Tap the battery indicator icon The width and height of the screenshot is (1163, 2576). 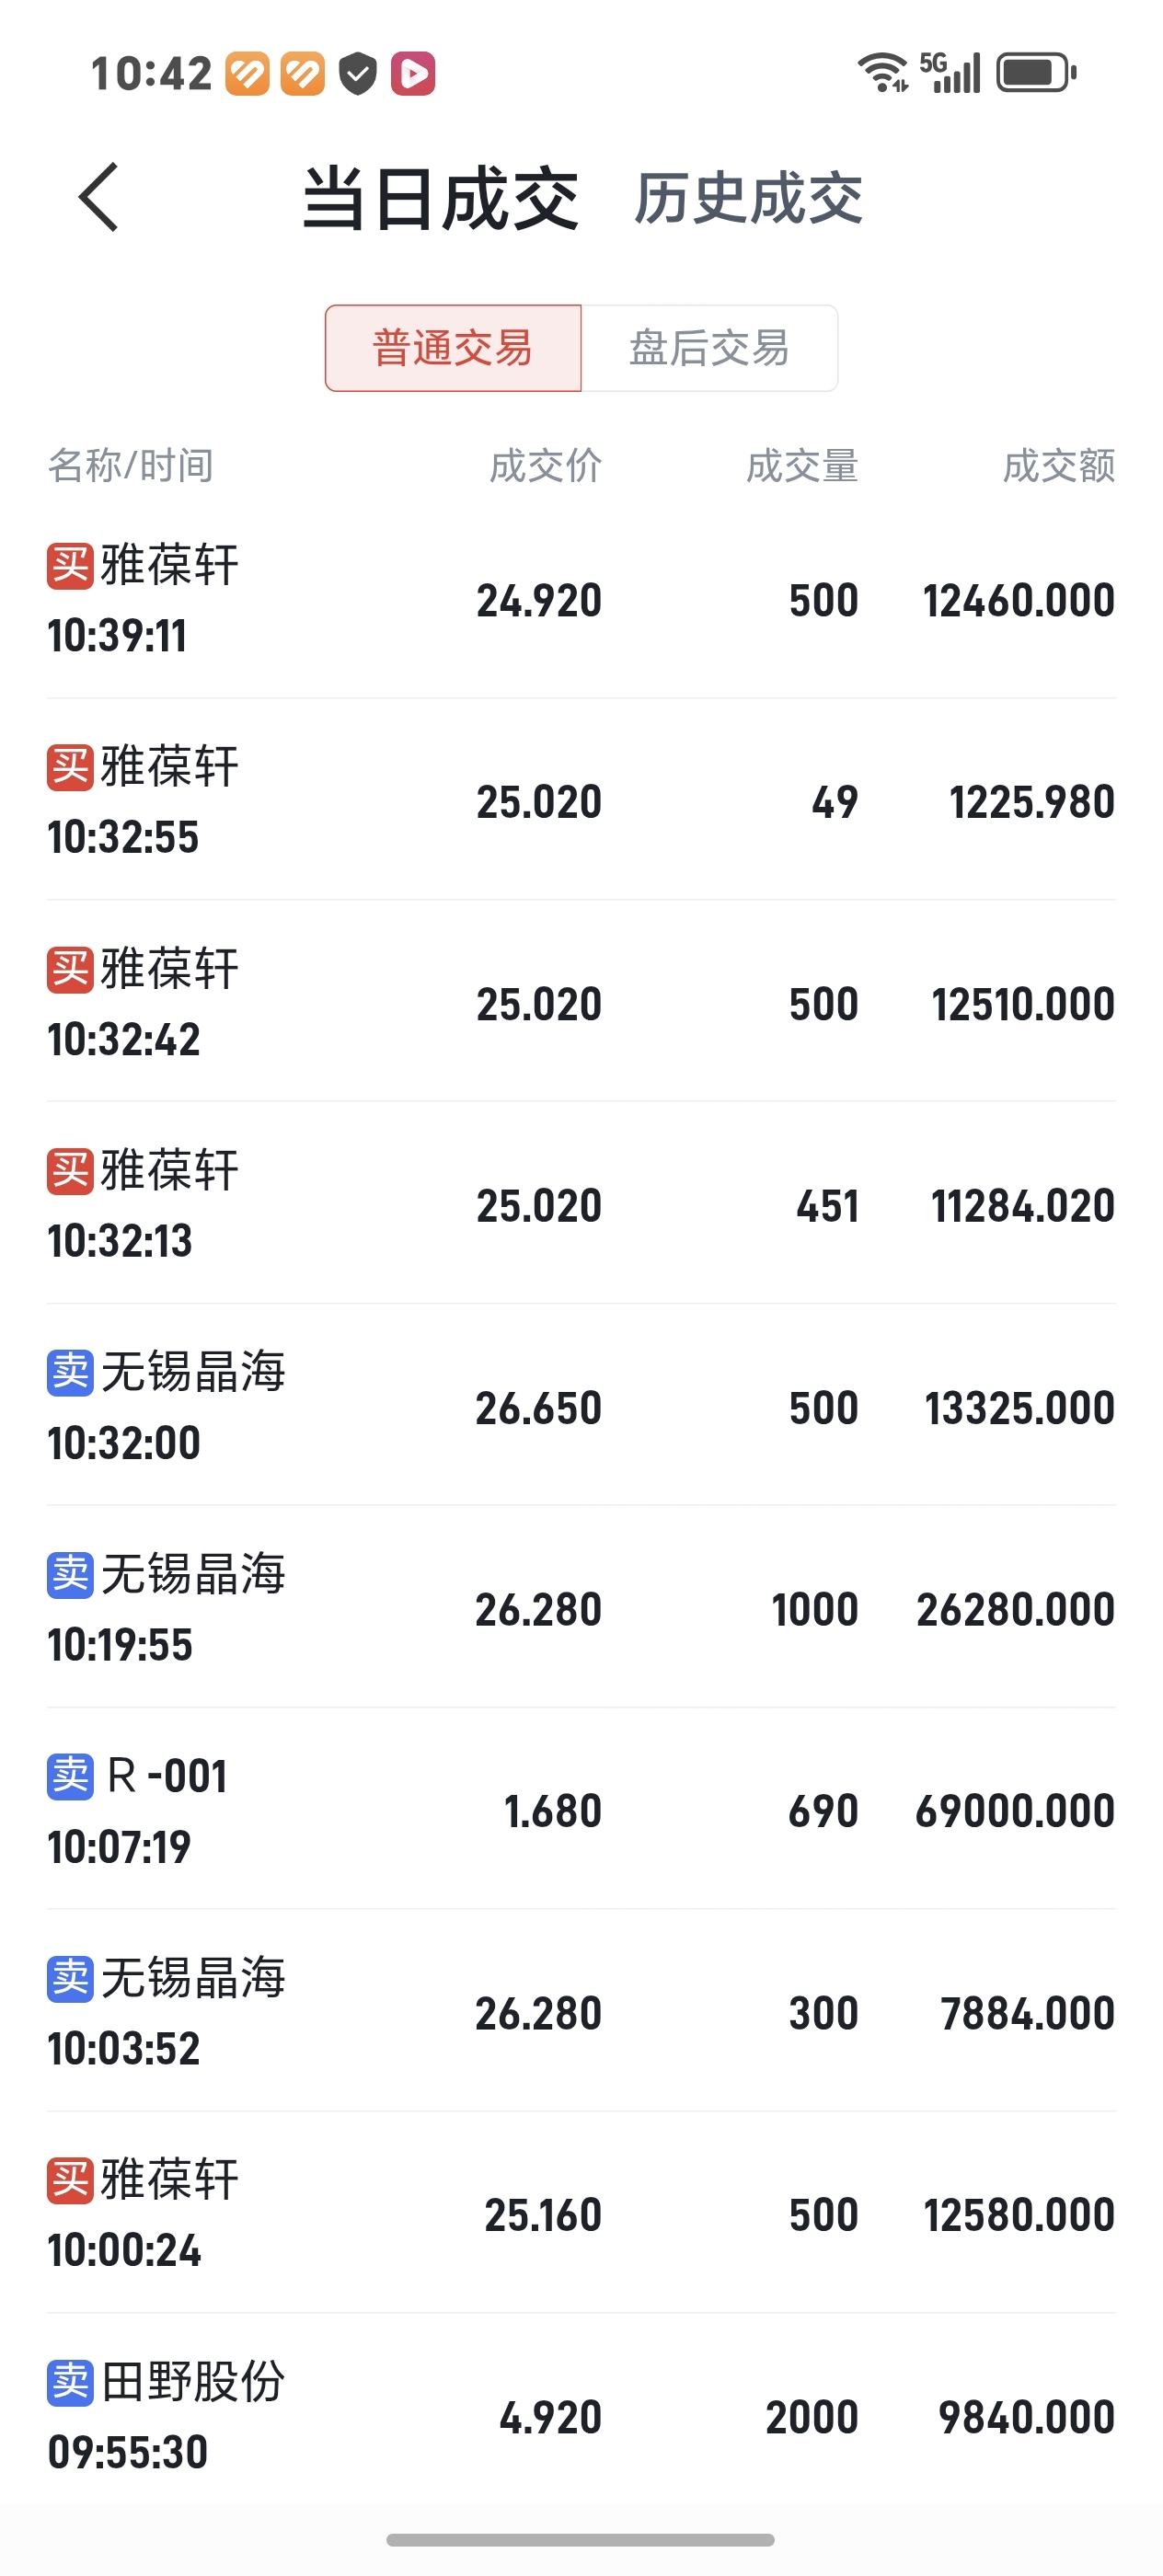1035,73
